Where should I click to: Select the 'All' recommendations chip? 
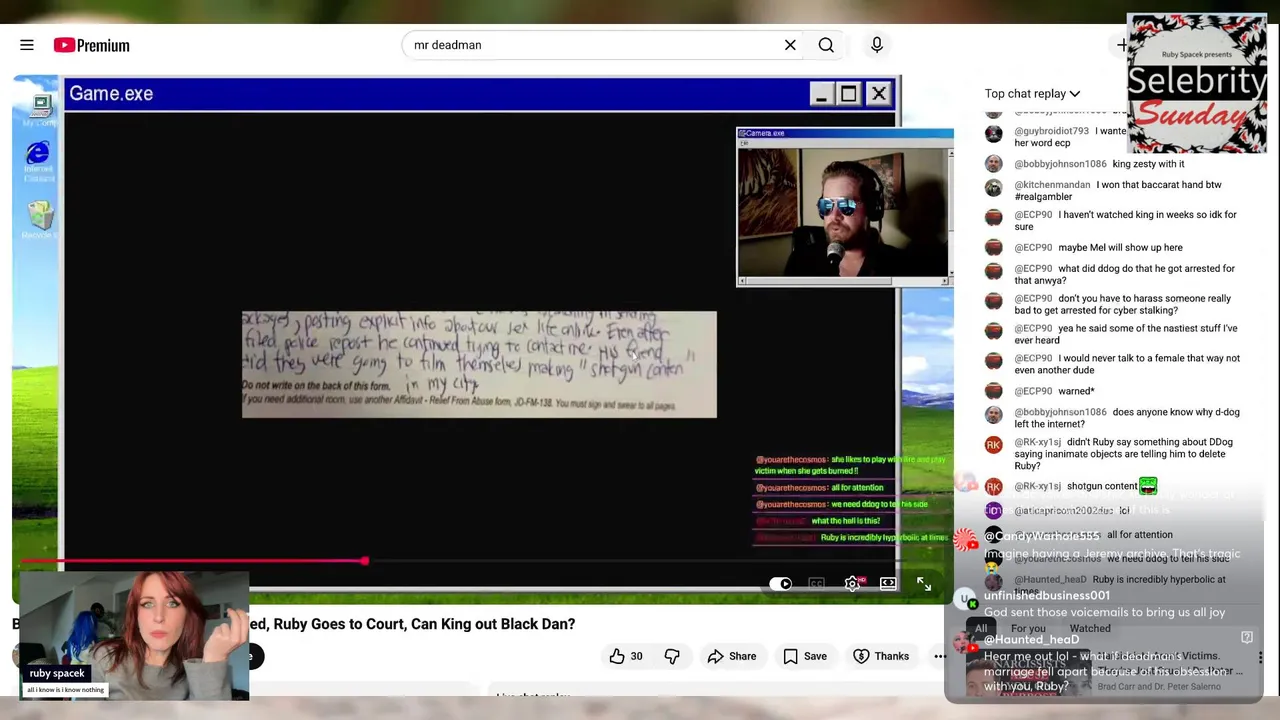[x=981, y=629]
